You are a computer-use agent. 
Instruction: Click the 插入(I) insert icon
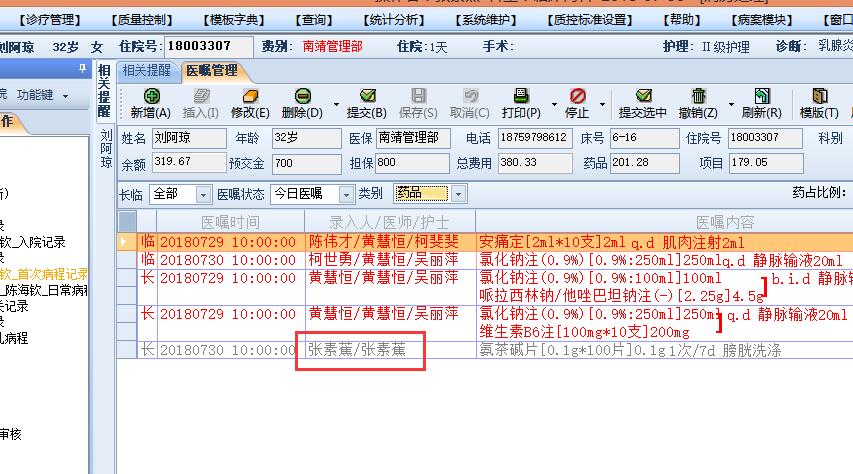pyautogui.click(x=201, y=96)
